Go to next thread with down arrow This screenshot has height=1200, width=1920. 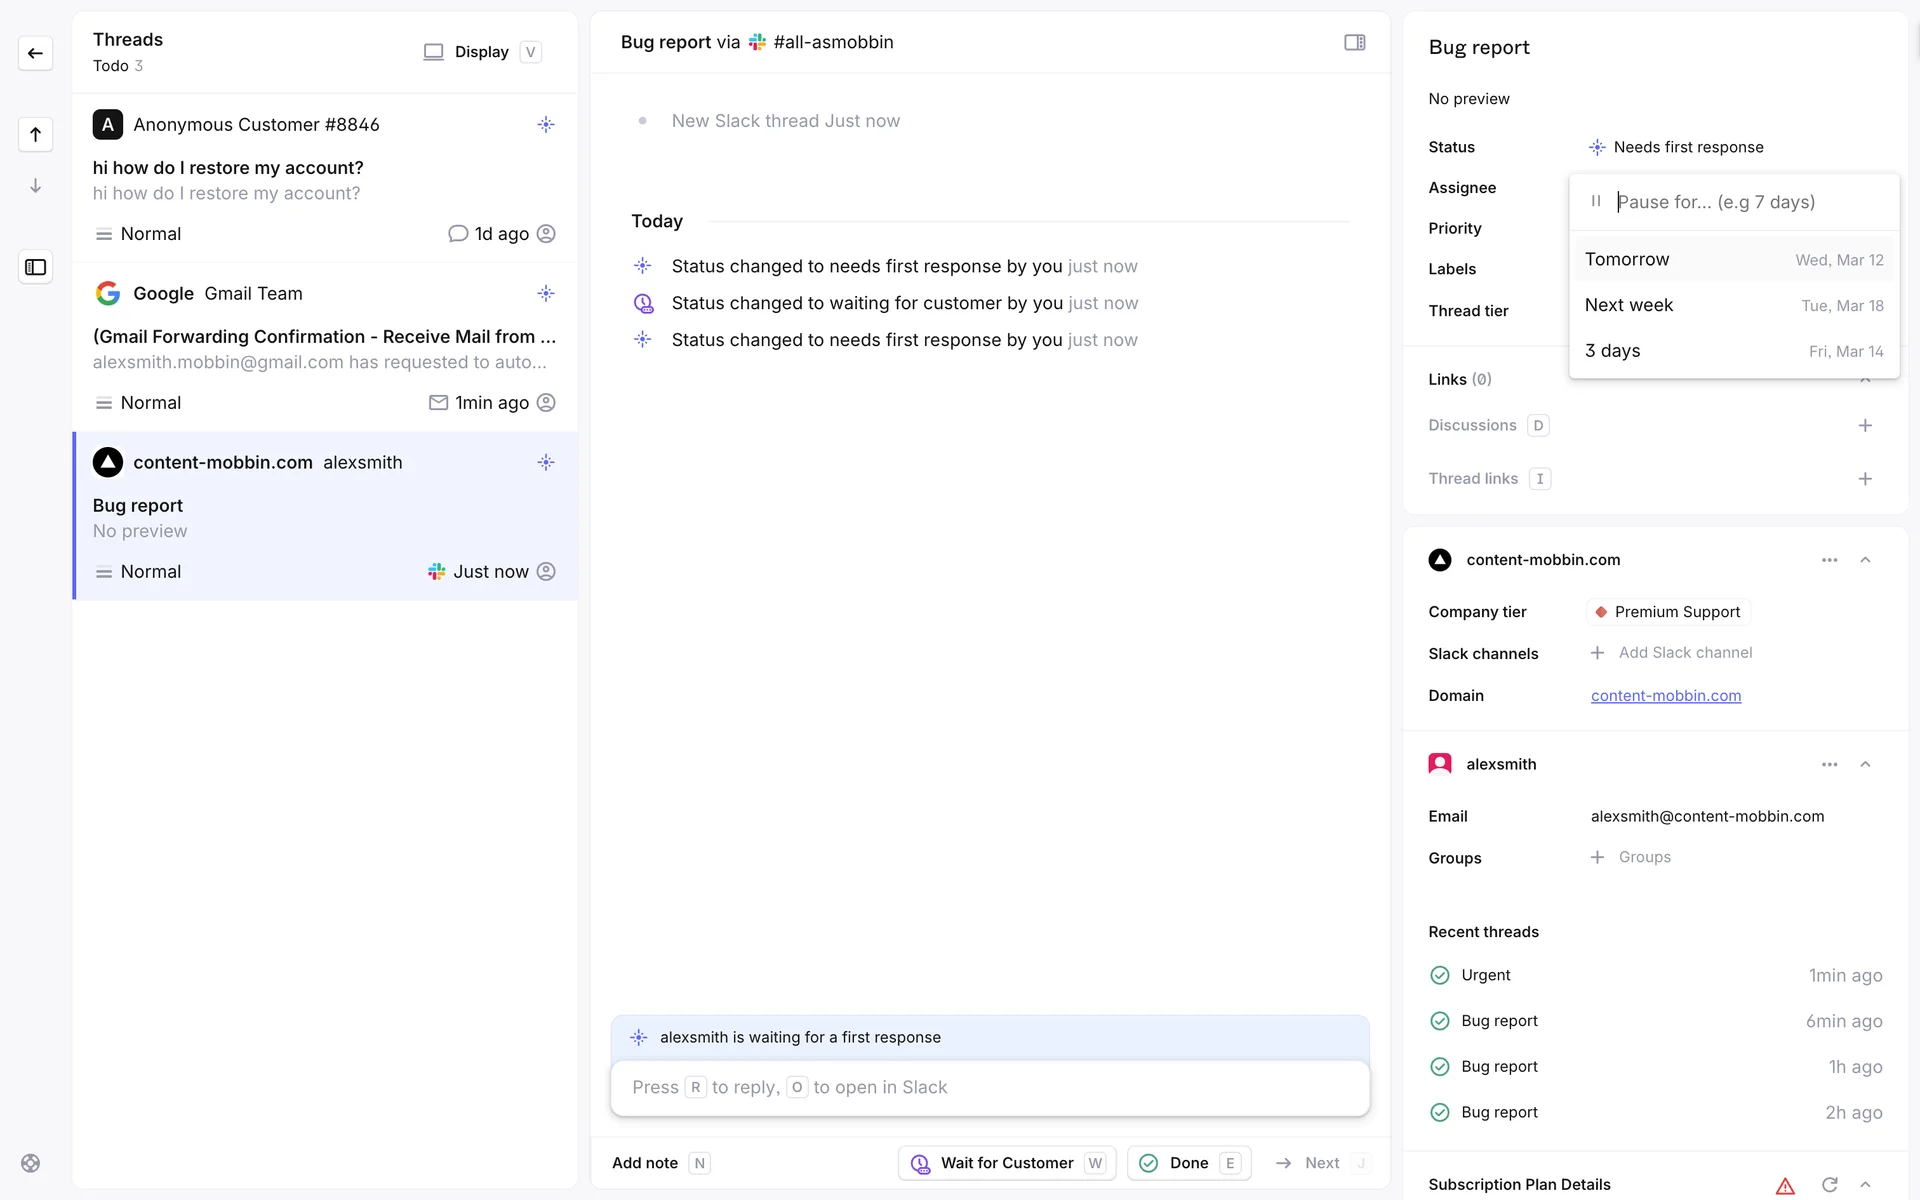click(35, 186)
